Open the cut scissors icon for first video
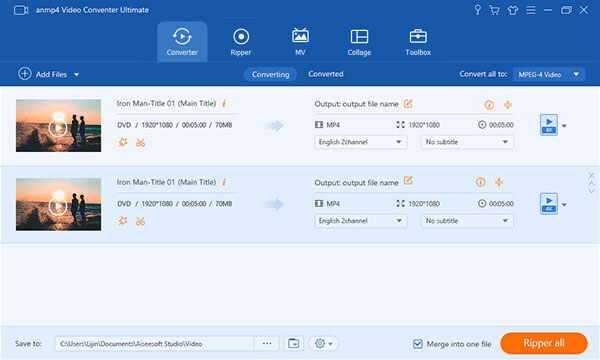 coord(140,143)
